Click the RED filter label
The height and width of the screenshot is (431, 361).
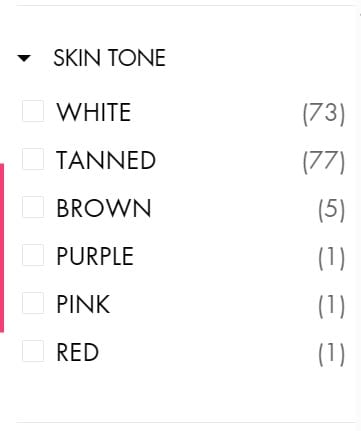pyautogui.click(x=78, y=352)
